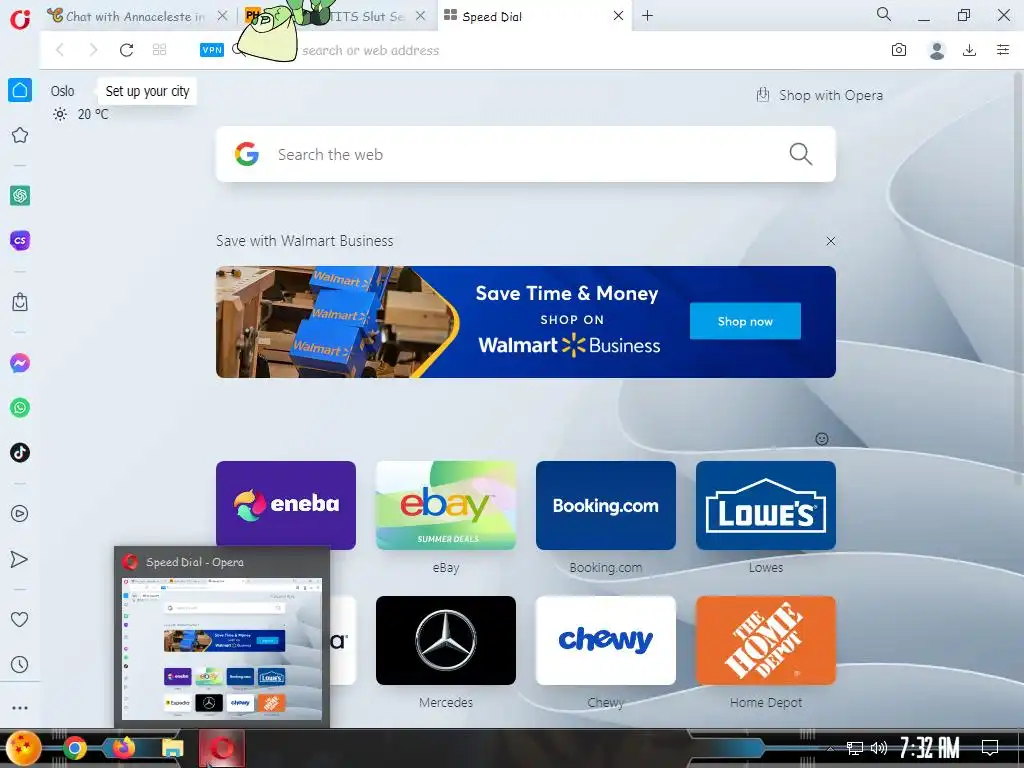Viewport: 1024px width, 768px height.
Task: Open the Speed Dial grid toolbar icon
Action: (159, 50)
